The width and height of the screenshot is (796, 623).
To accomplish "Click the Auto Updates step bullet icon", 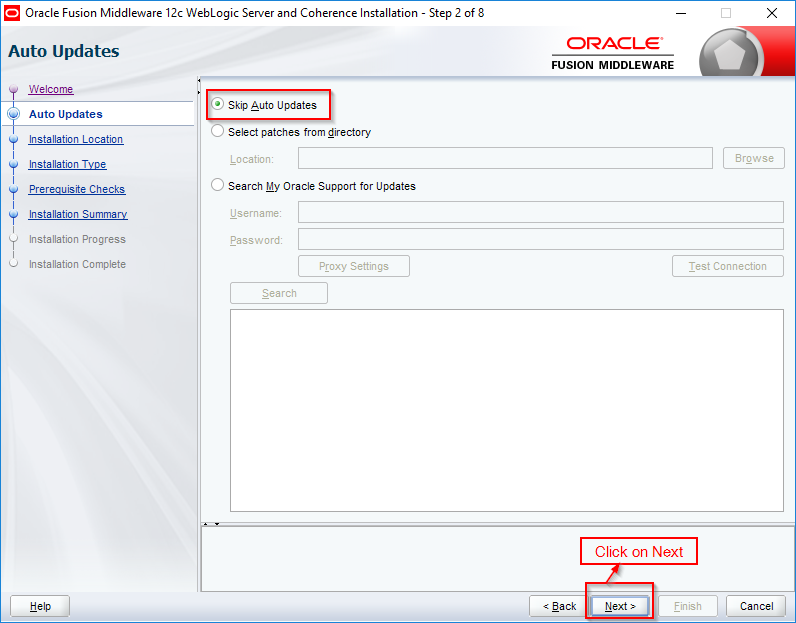I will (14, 114).
